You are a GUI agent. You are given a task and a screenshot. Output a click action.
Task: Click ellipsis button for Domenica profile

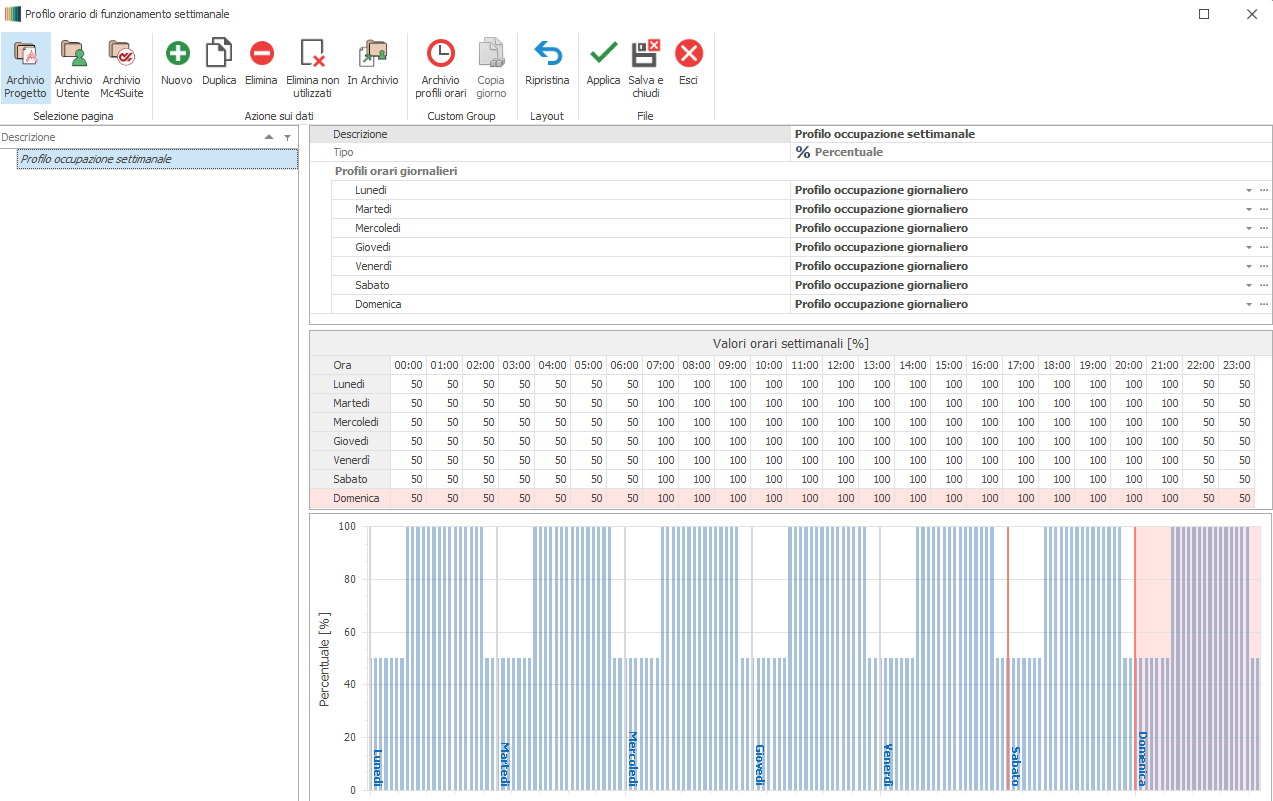click(x=1263, y=304)
